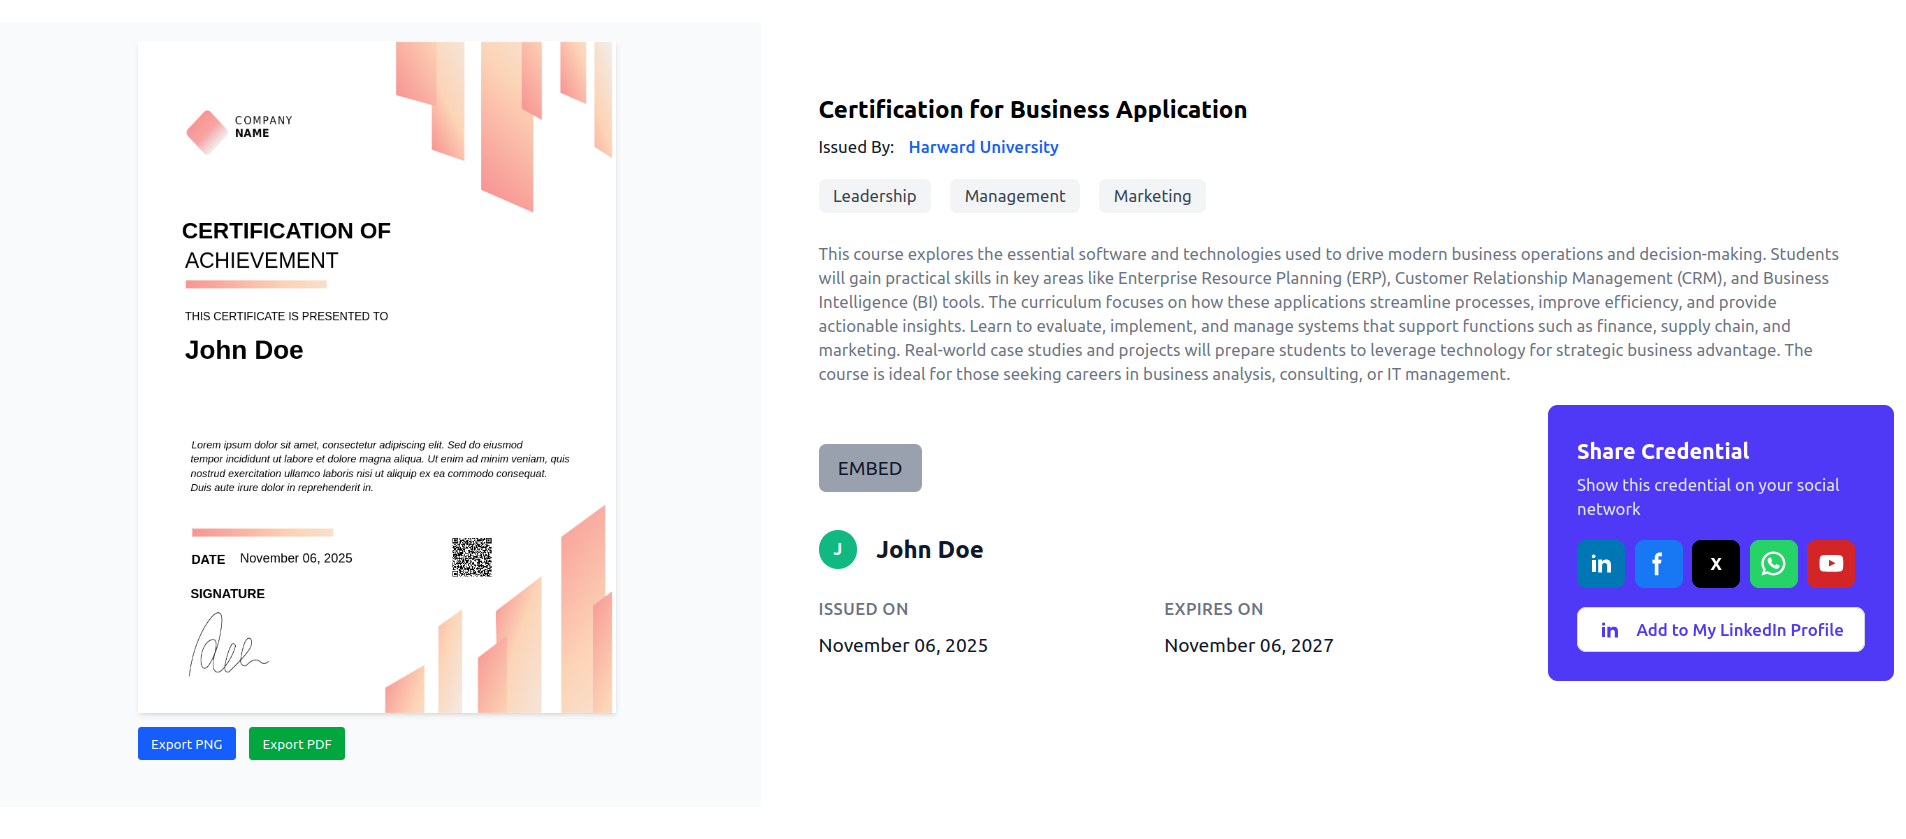Screen dimensions: 1906x839
Task: Share credential on WhatsApp icon
Action: tap(1773, 564)
